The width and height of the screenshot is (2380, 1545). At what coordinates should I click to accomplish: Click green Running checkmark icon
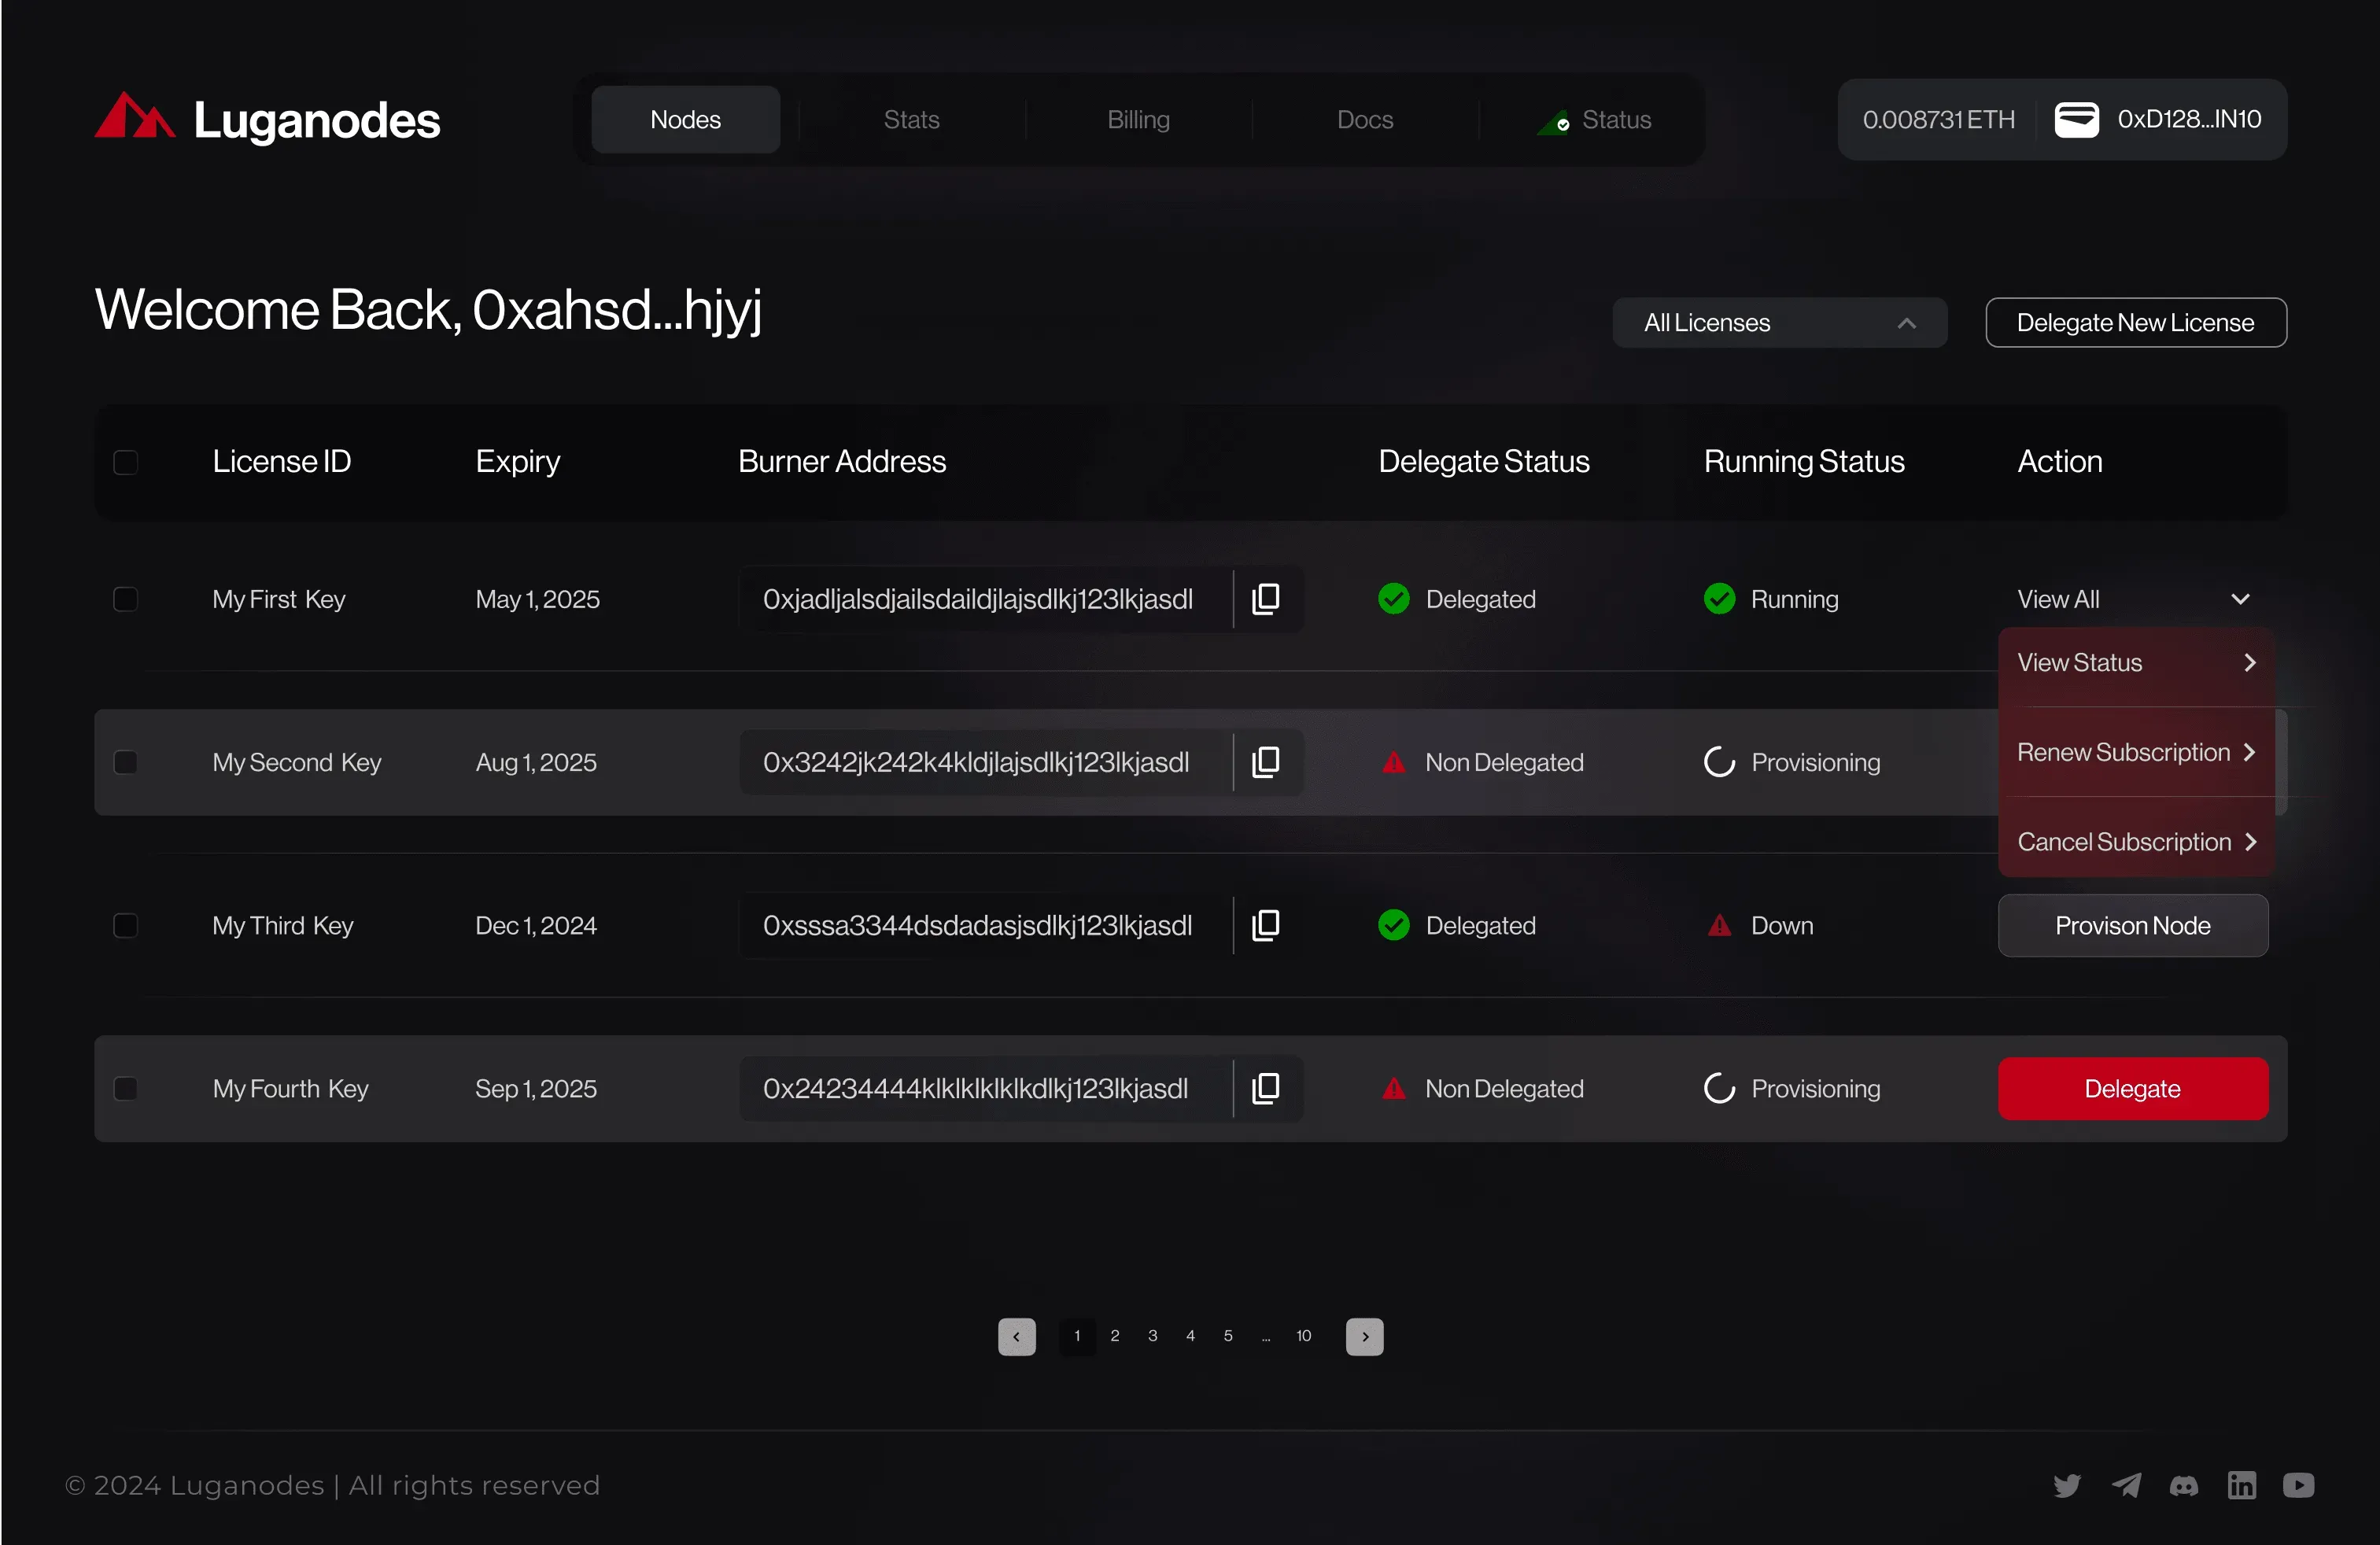(x=1719, y=599)
